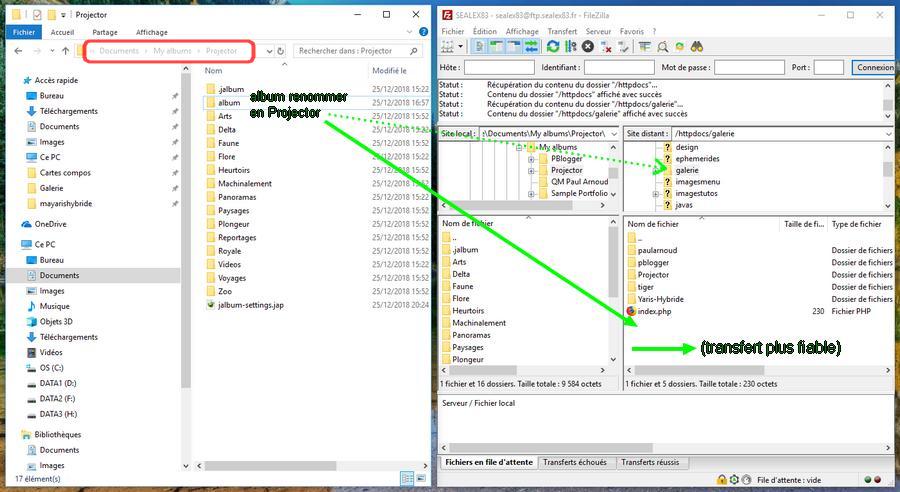This screenshot has width=900, height=492.
Task: Click the binoculars file search icon
Action: [697, 47]
